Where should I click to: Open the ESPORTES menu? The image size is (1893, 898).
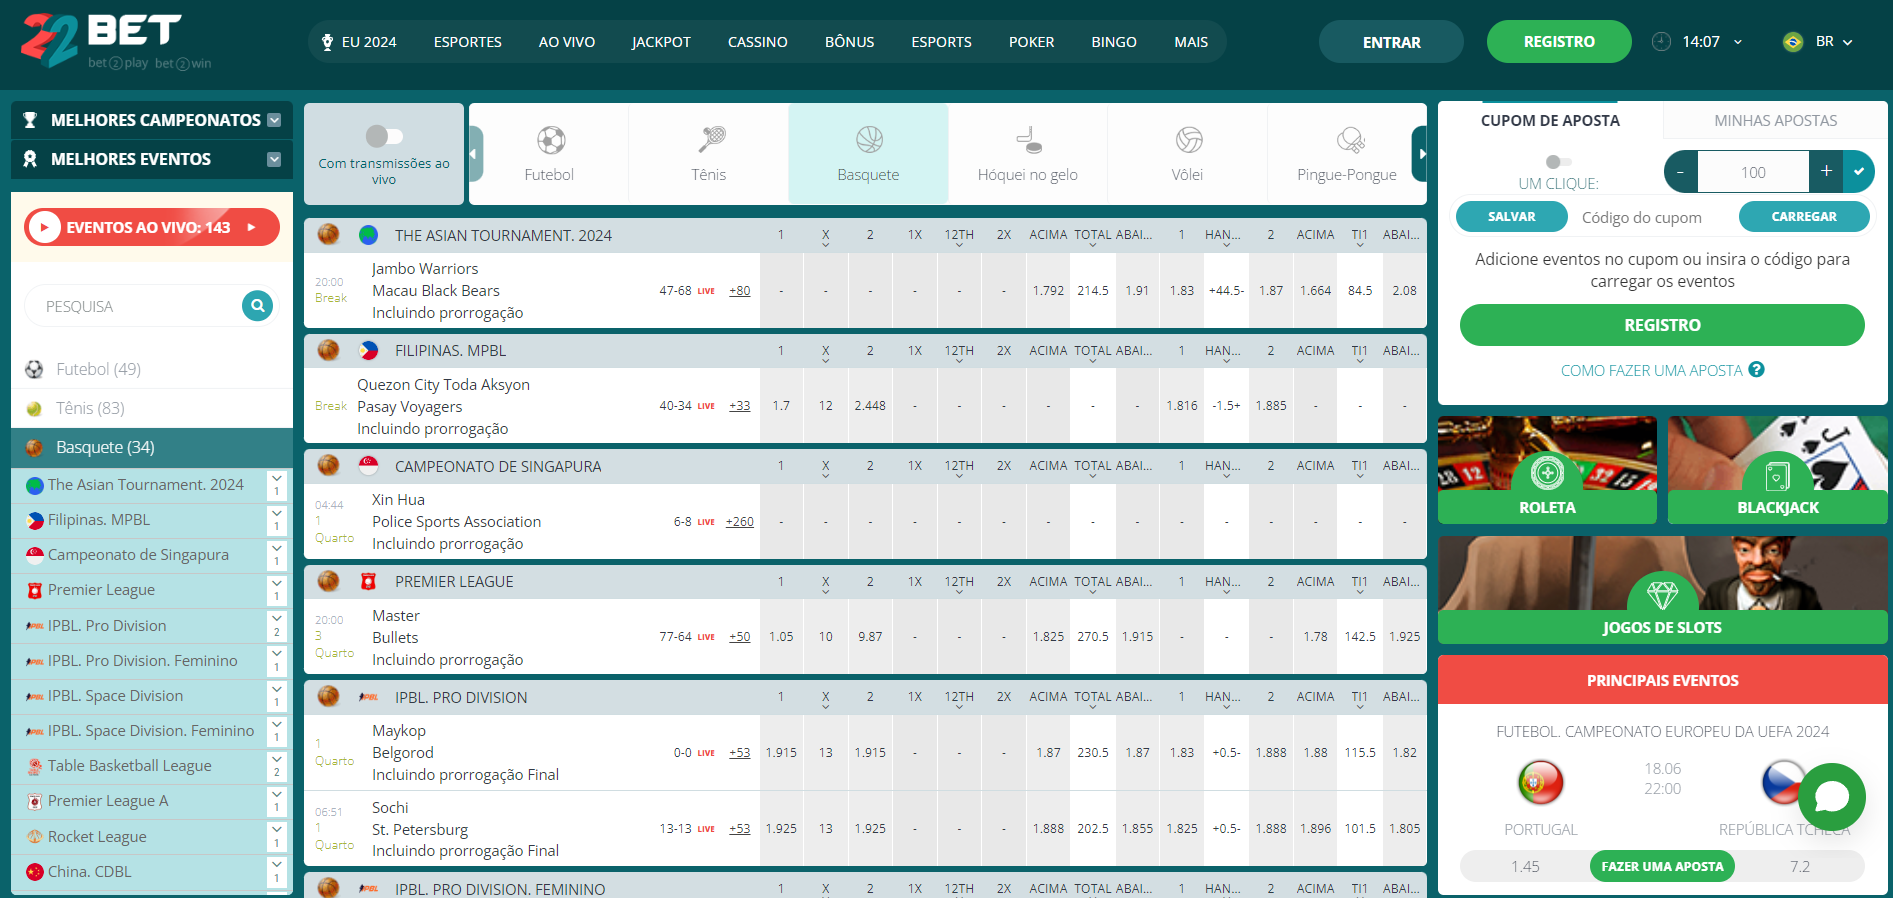468,42
